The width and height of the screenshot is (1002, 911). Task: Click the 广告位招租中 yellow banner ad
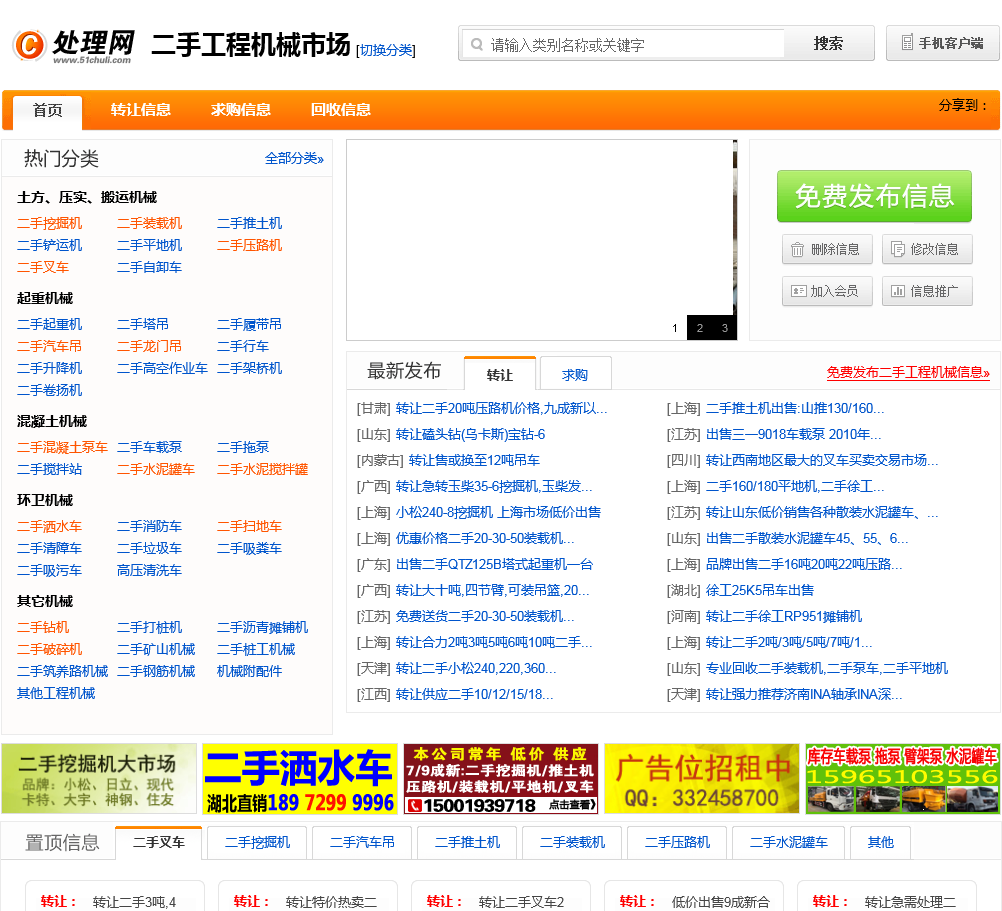[x=702, y=779]
